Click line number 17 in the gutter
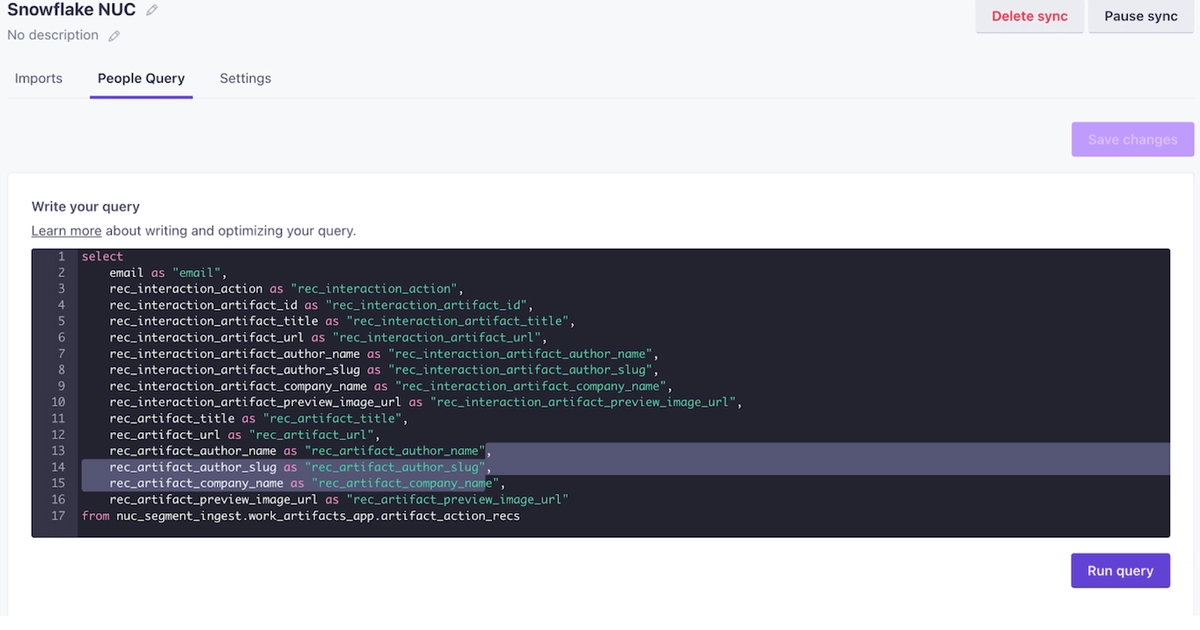 [x=60, y=515]
